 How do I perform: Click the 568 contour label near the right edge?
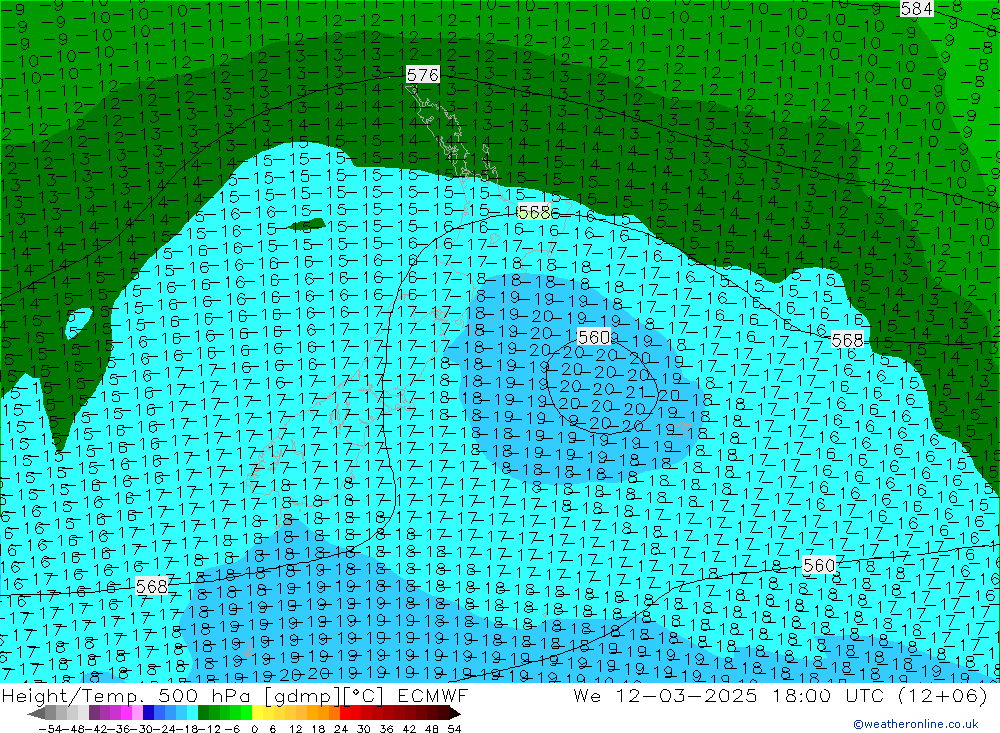tap(848, 341)
